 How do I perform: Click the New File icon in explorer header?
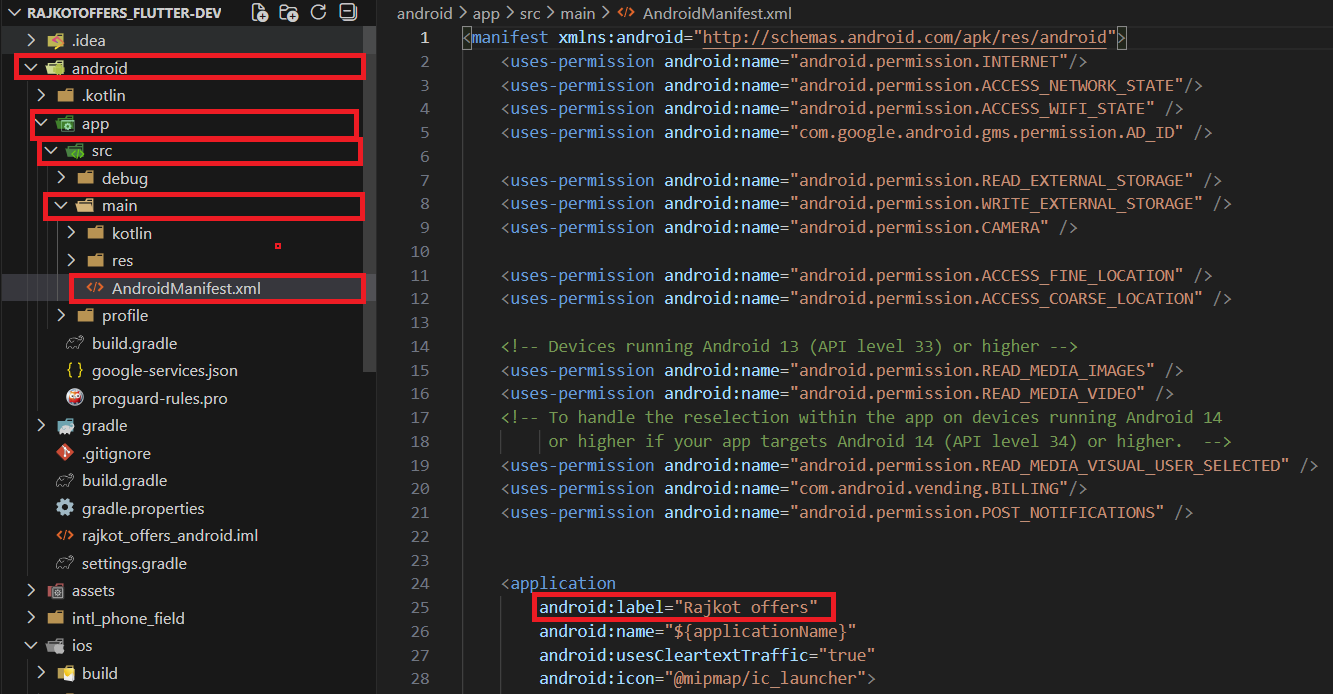tap(260, 13)
